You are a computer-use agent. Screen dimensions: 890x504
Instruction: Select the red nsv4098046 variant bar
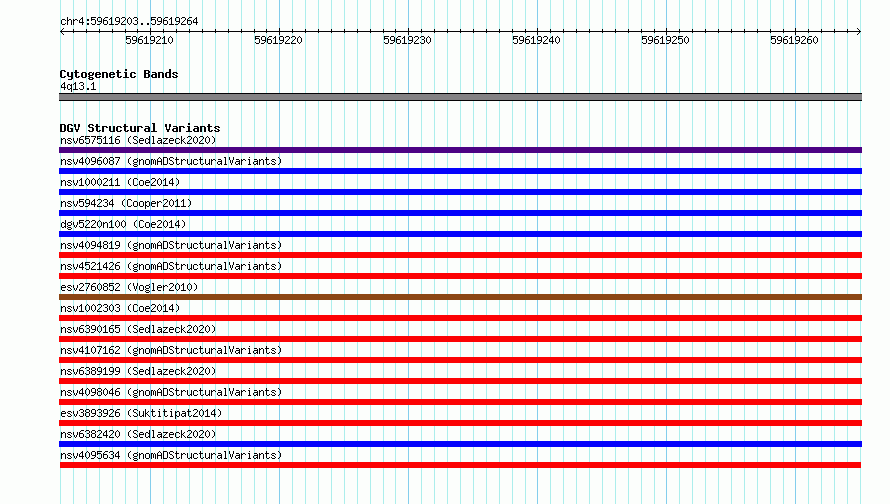pyautogui.click(x=460, y=402)
